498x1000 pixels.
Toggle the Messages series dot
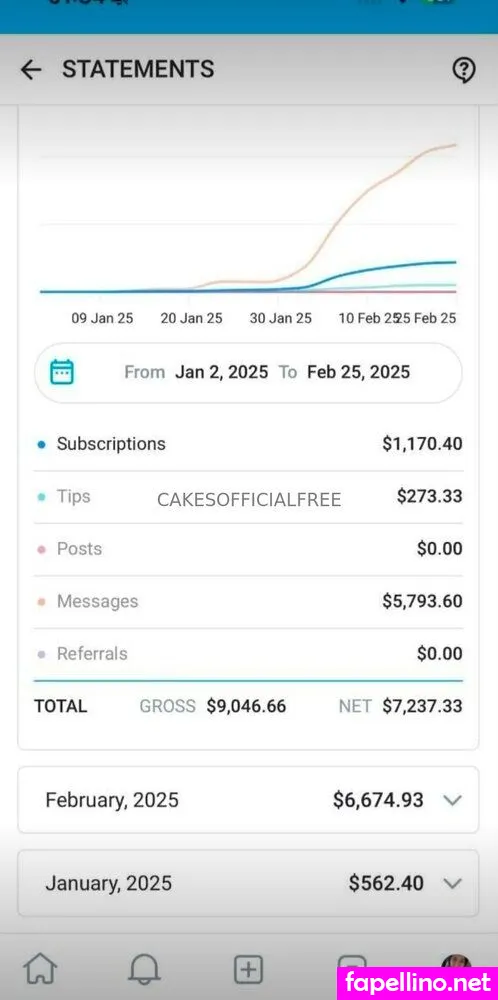[x=41, y=601]
